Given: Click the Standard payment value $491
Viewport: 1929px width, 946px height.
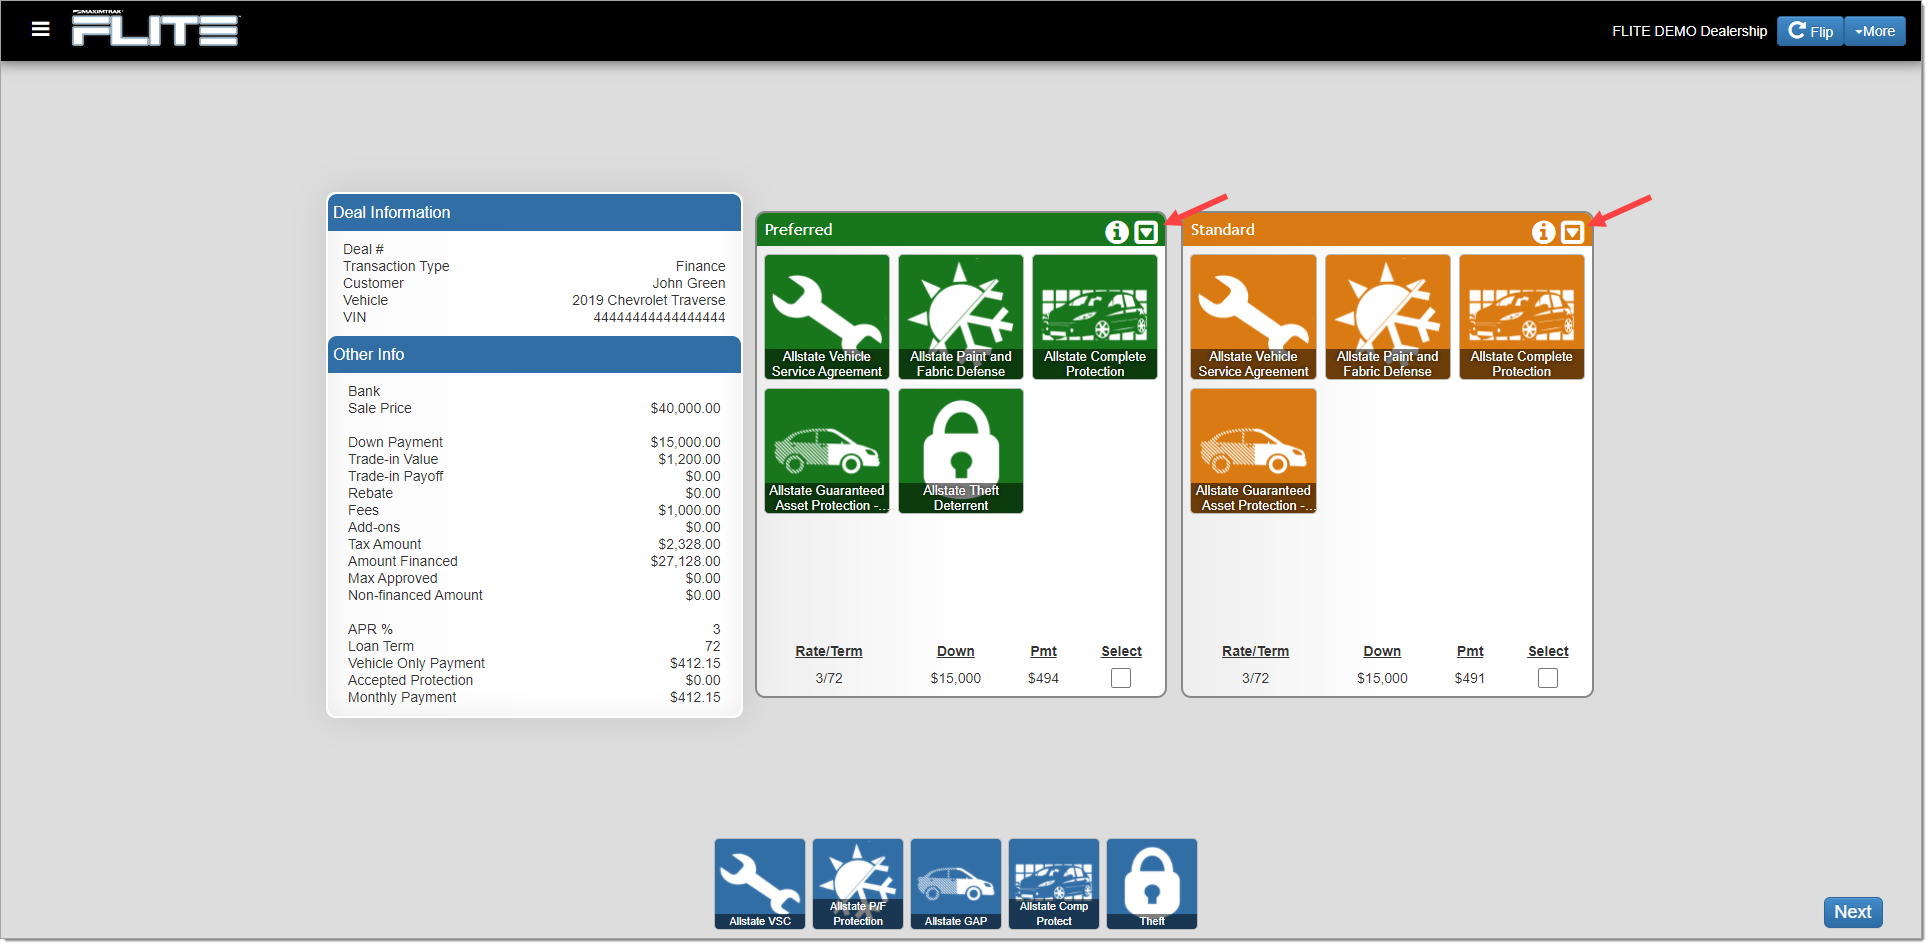Looking at the screenshot, I should click(1470, 678).
